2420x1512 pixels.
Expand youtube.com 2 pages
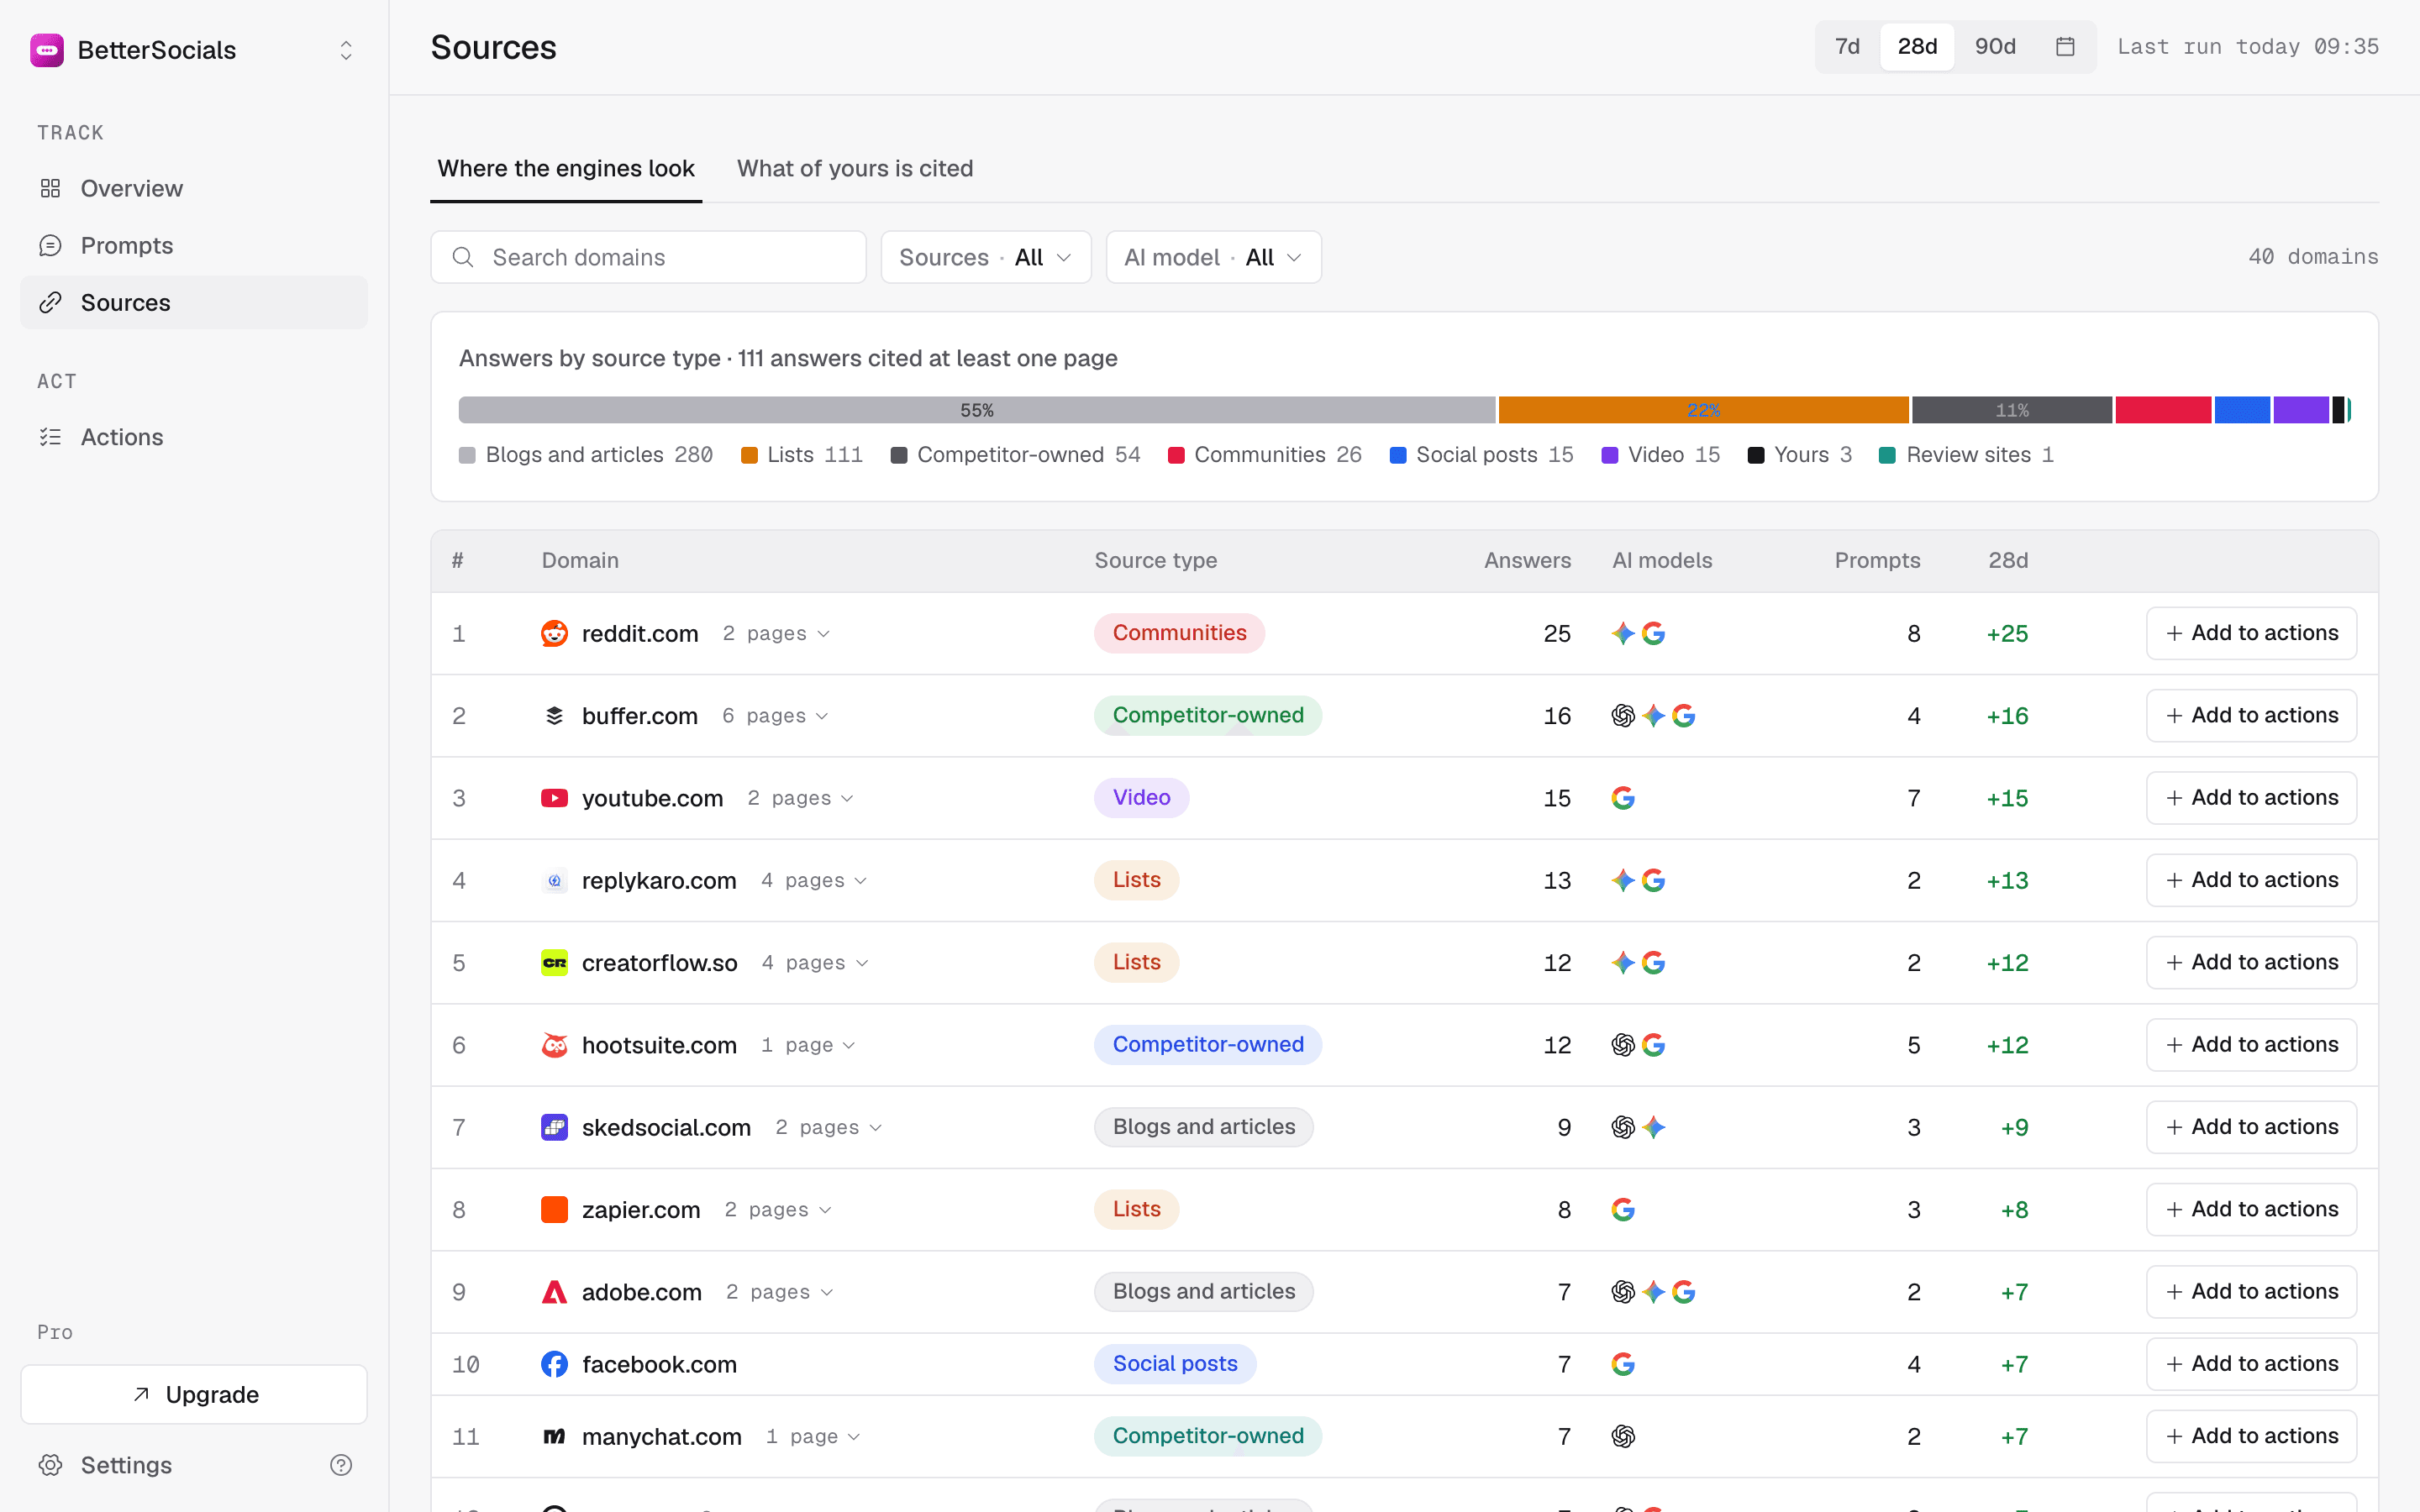pos(800,798)
